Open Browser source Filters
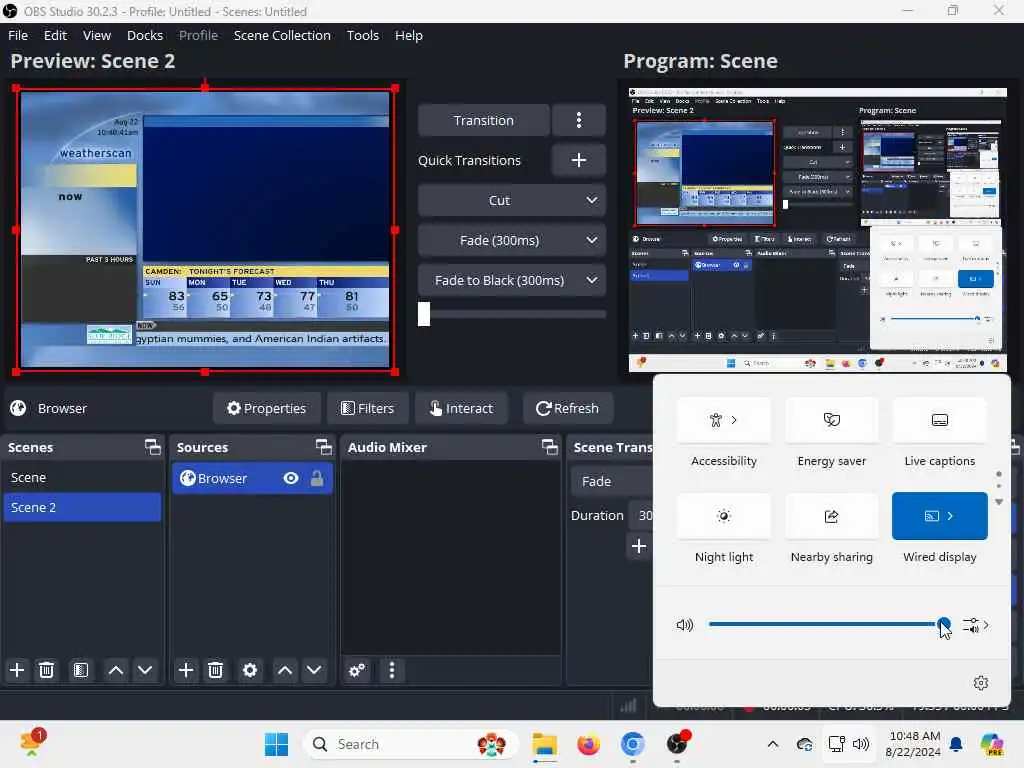The image size is (1024, 768). [x=368, y=408]
